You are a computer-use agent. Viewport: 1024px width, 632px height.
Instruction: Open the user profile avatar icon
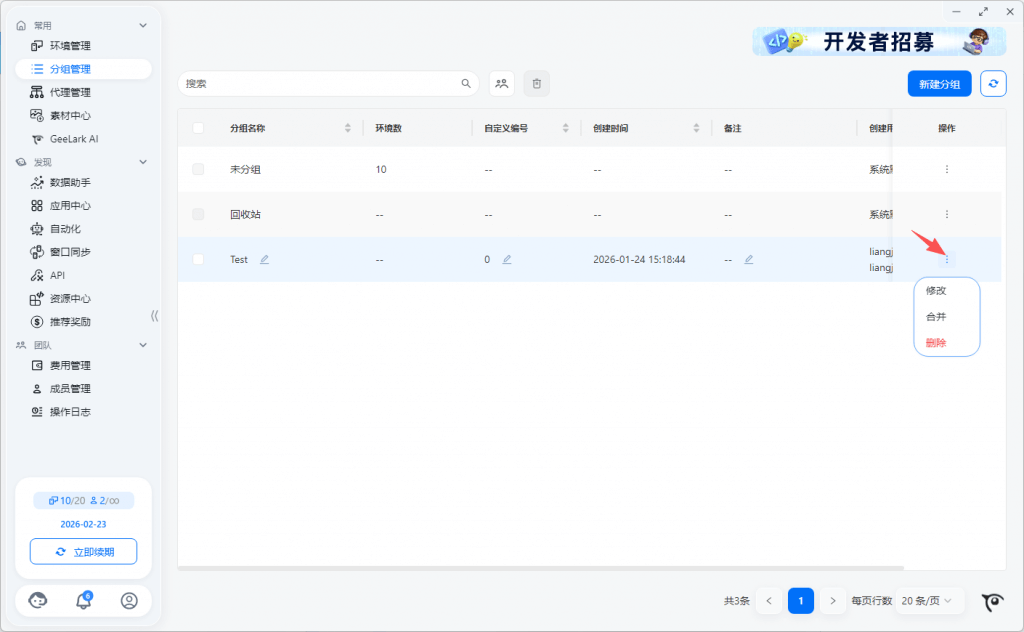point(129,601)
